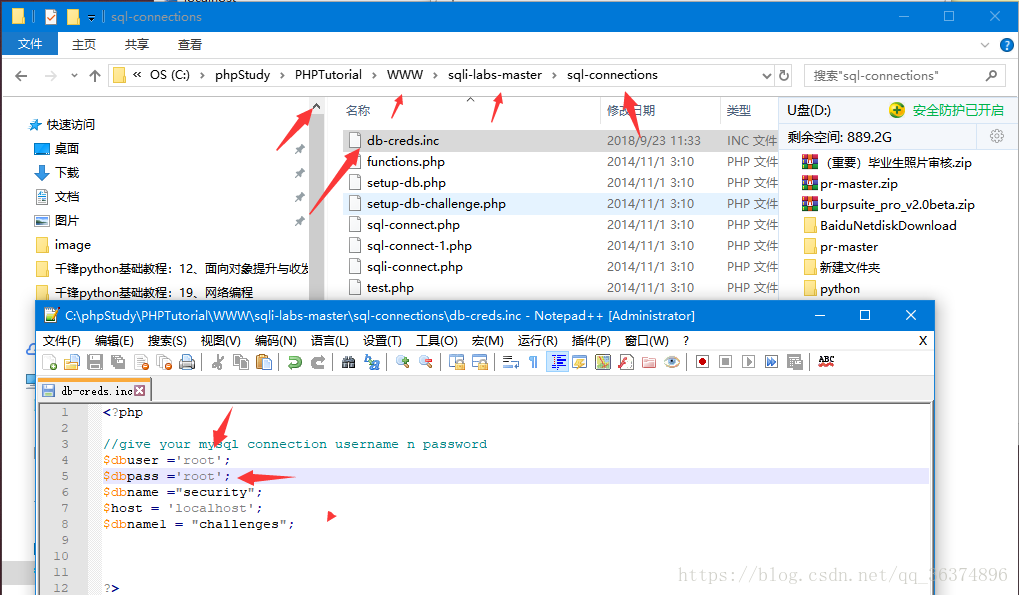The width and height of the screenshot is (1019, 595).
Task: Run macro multiple times toolbar icon
Action: [771, 362]
